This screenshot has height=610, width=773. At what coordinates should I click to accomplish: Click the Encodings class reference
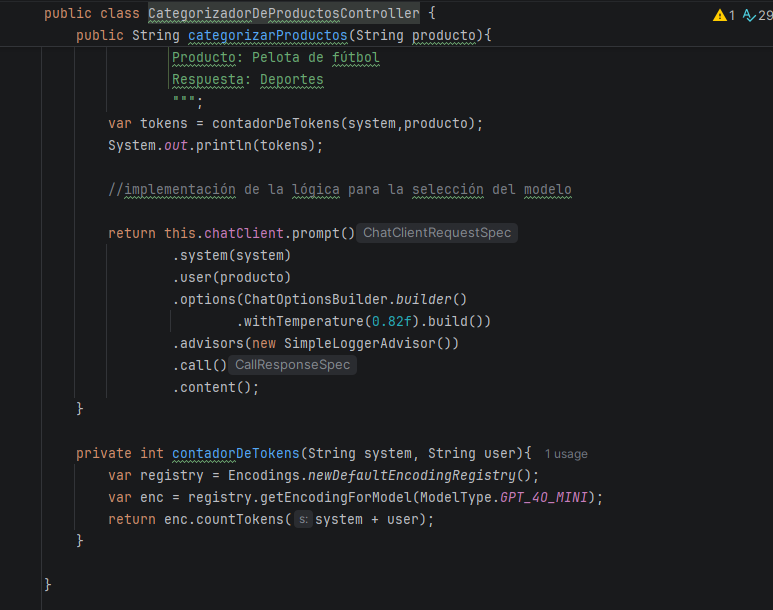pyautogui.click(x=264, y=475)
